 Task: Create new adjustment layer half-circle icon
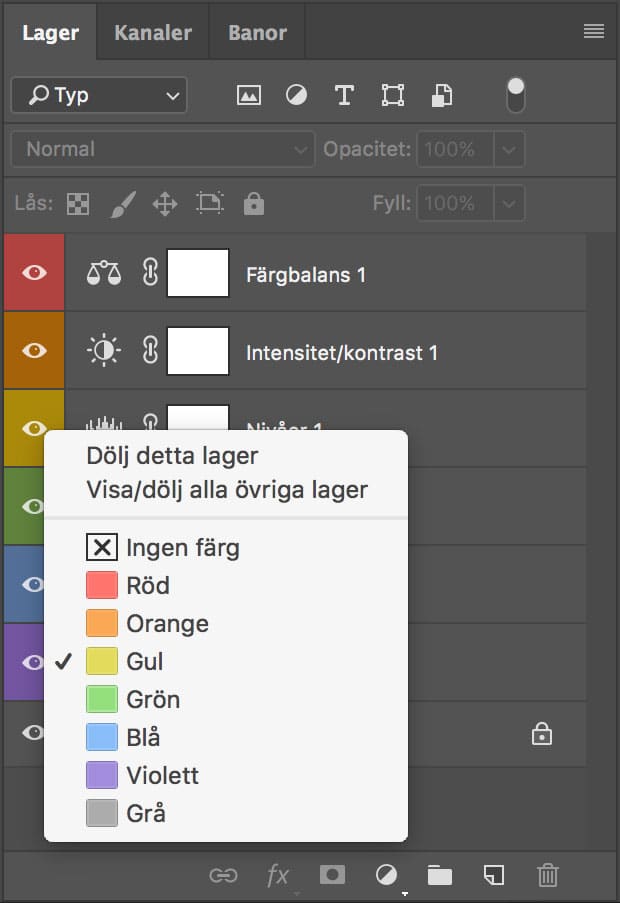(x=386, y=875)
